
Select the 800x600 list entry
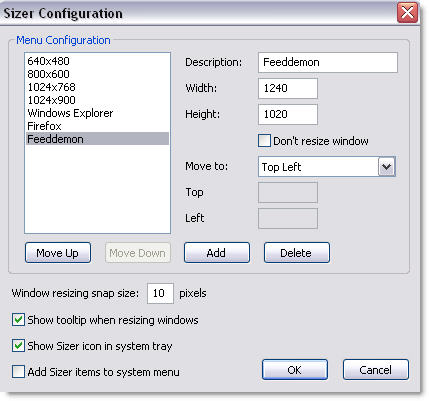(x=97, y=74)
